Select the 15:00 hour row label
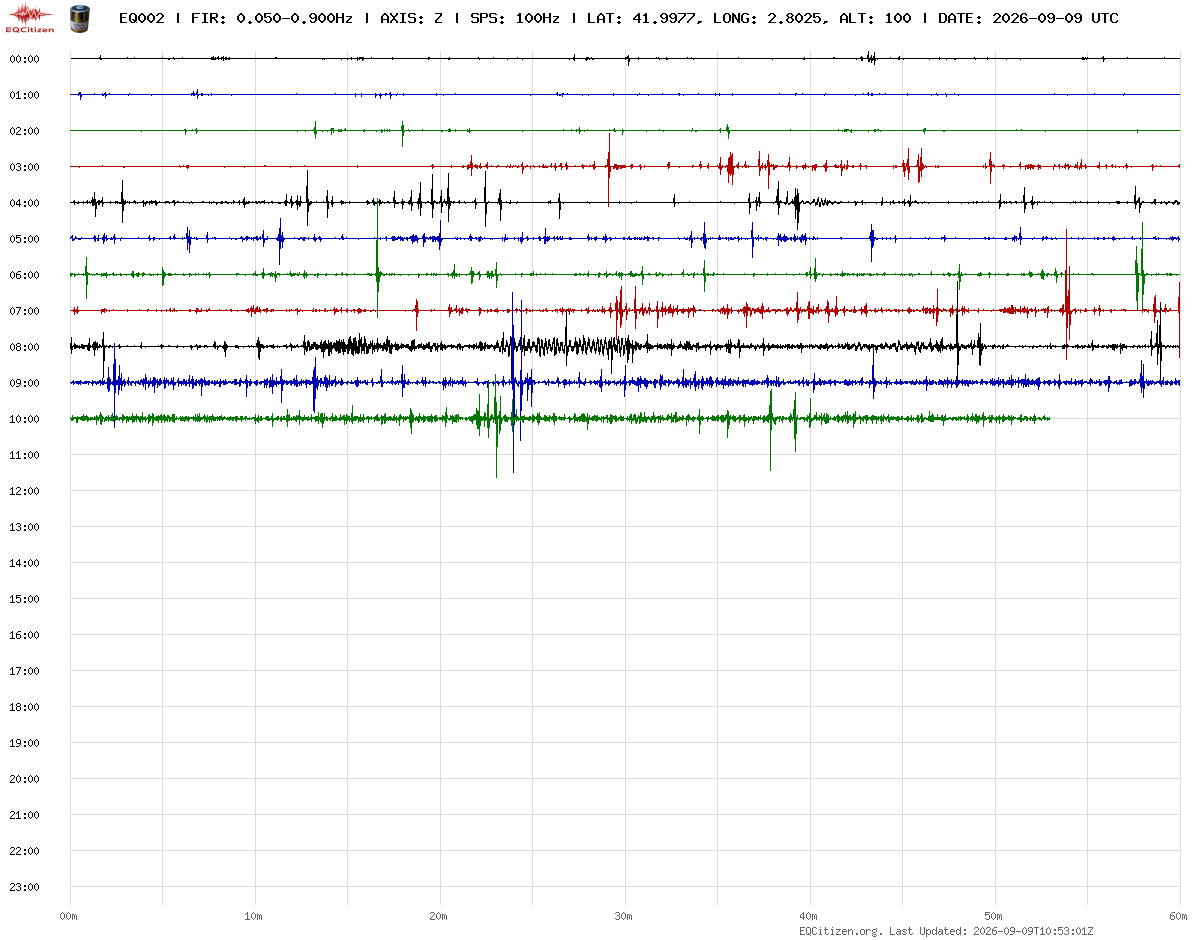1200x940 pixels. (x=24, y=599)
